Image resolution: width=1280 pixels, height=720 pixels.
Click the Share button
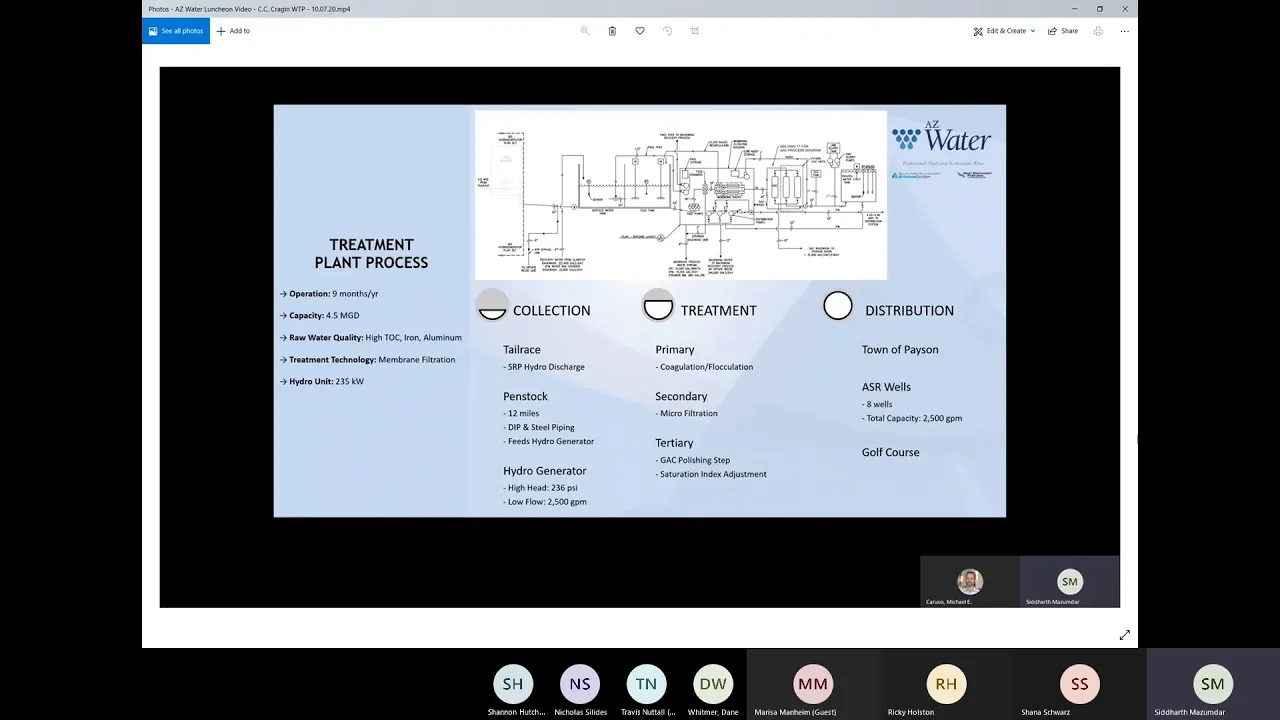click(x=1063, y=31)
